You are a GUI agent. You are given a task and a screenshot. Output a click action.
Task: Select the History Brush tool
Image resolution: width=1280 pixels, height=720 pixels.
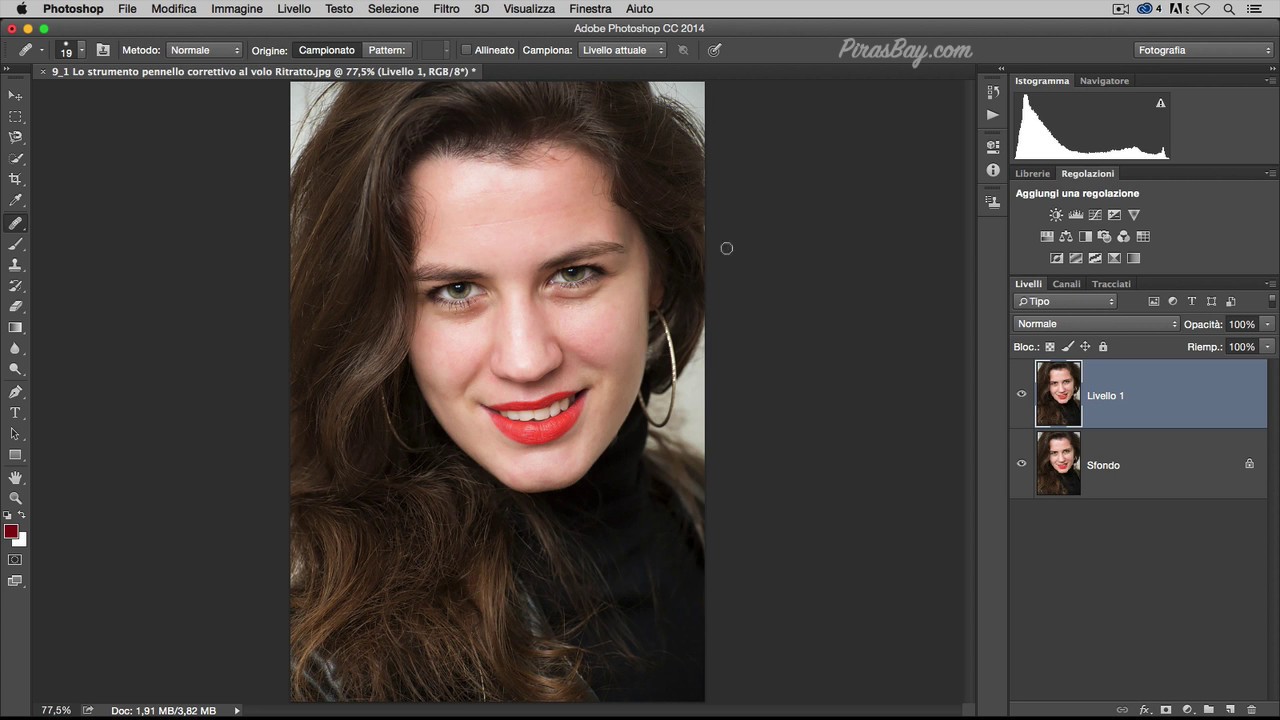[x=15, y=286]
